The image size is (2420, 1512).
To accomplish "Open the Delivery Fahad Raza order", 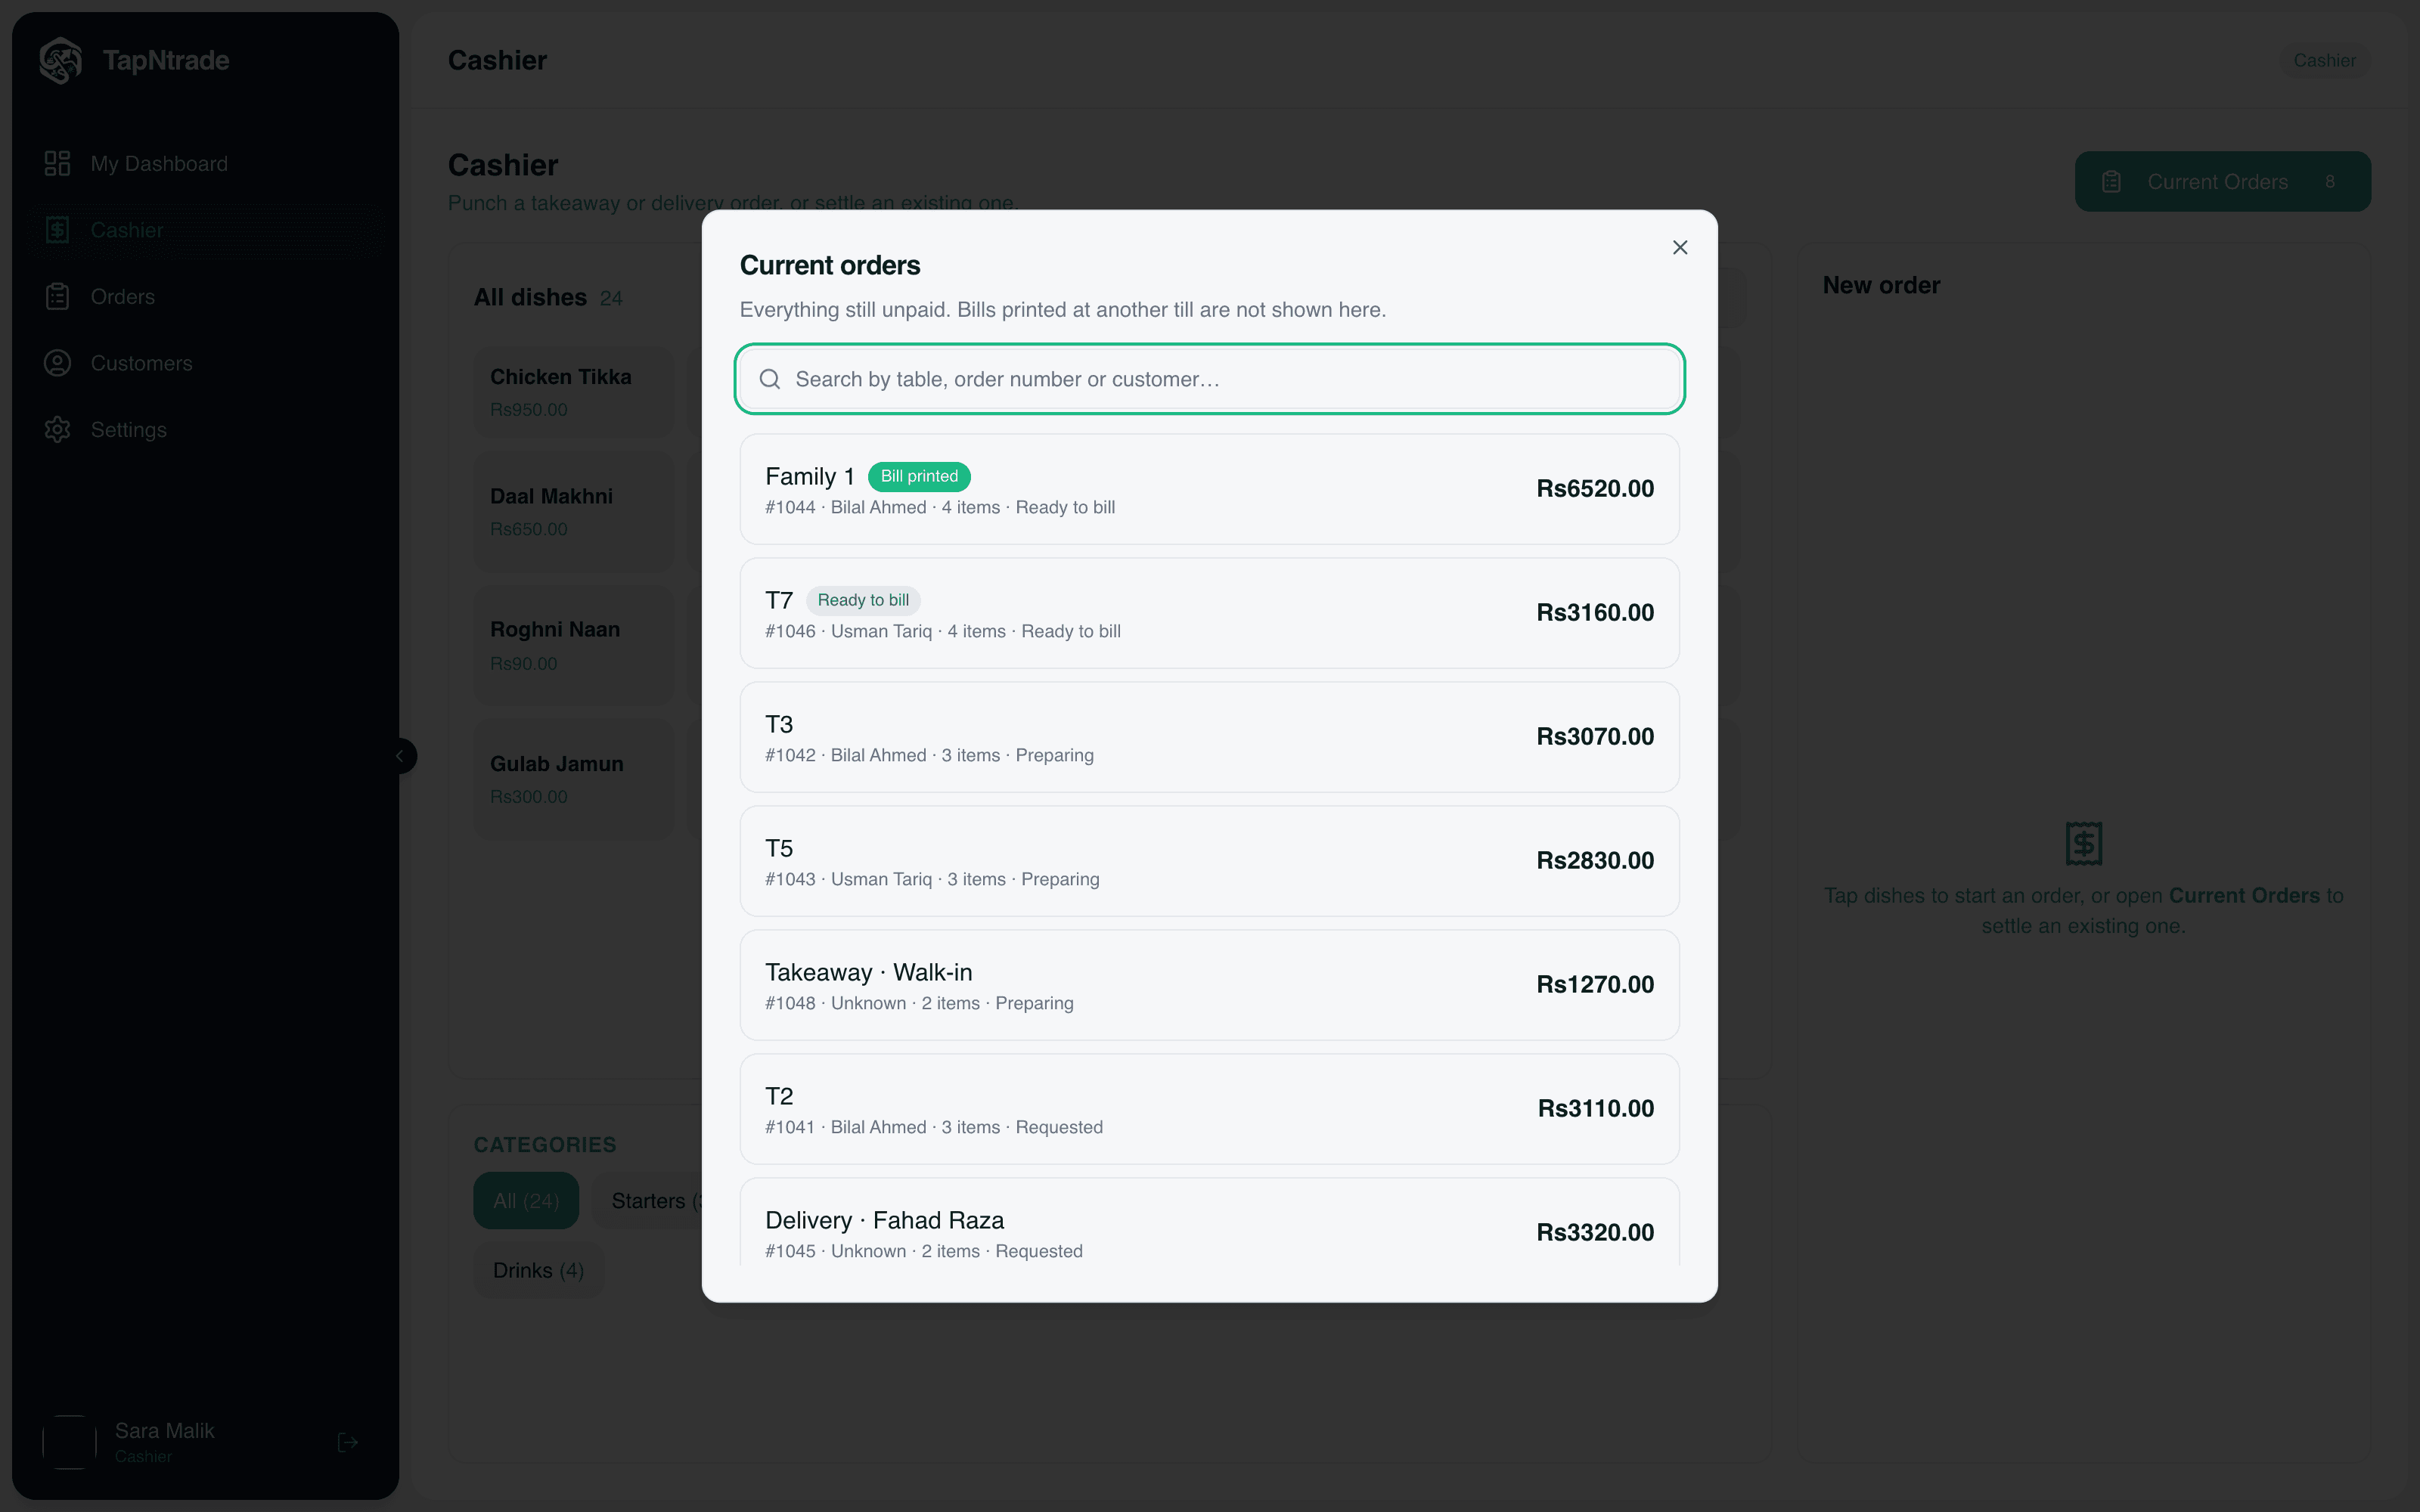I will (x=1209, y=1222).
